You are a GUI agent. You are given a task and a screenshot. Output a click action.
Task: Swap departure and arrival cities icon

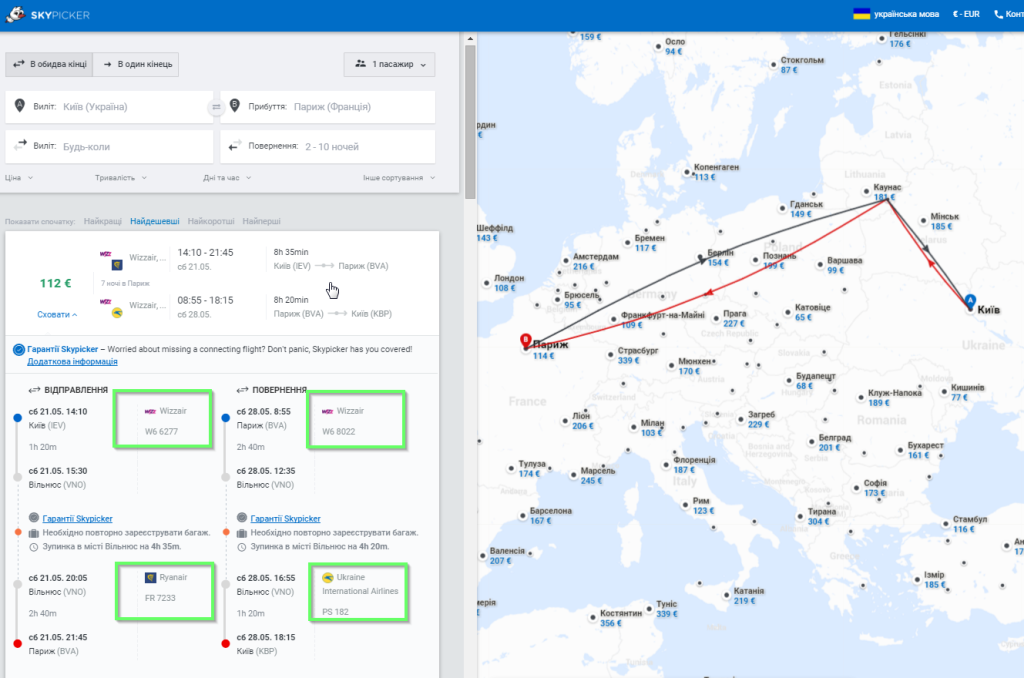point(216,107)
